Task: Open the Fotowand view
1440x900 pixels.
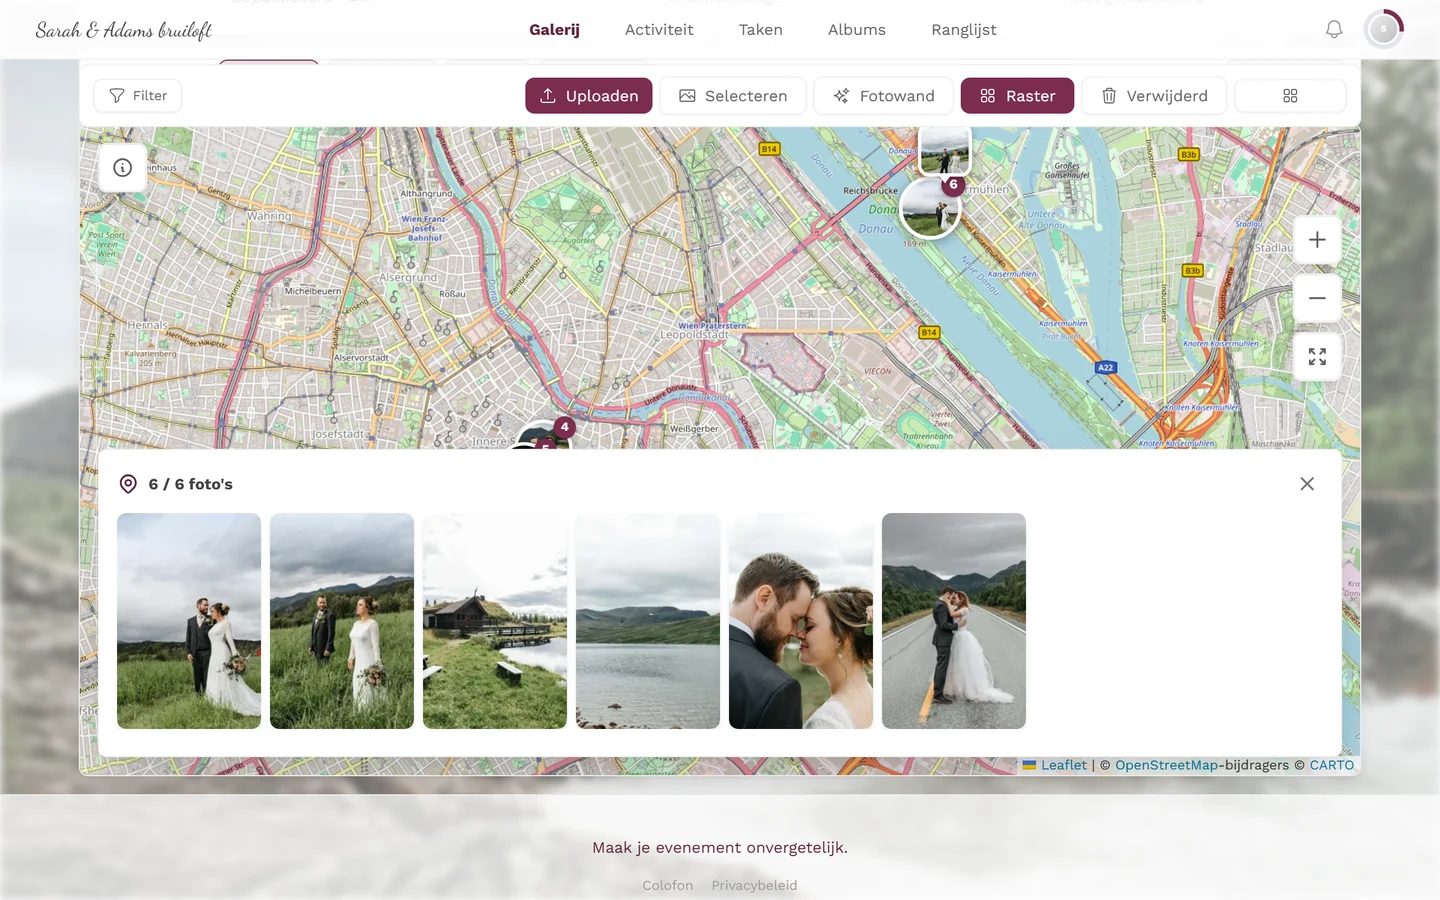Action: 884,96
